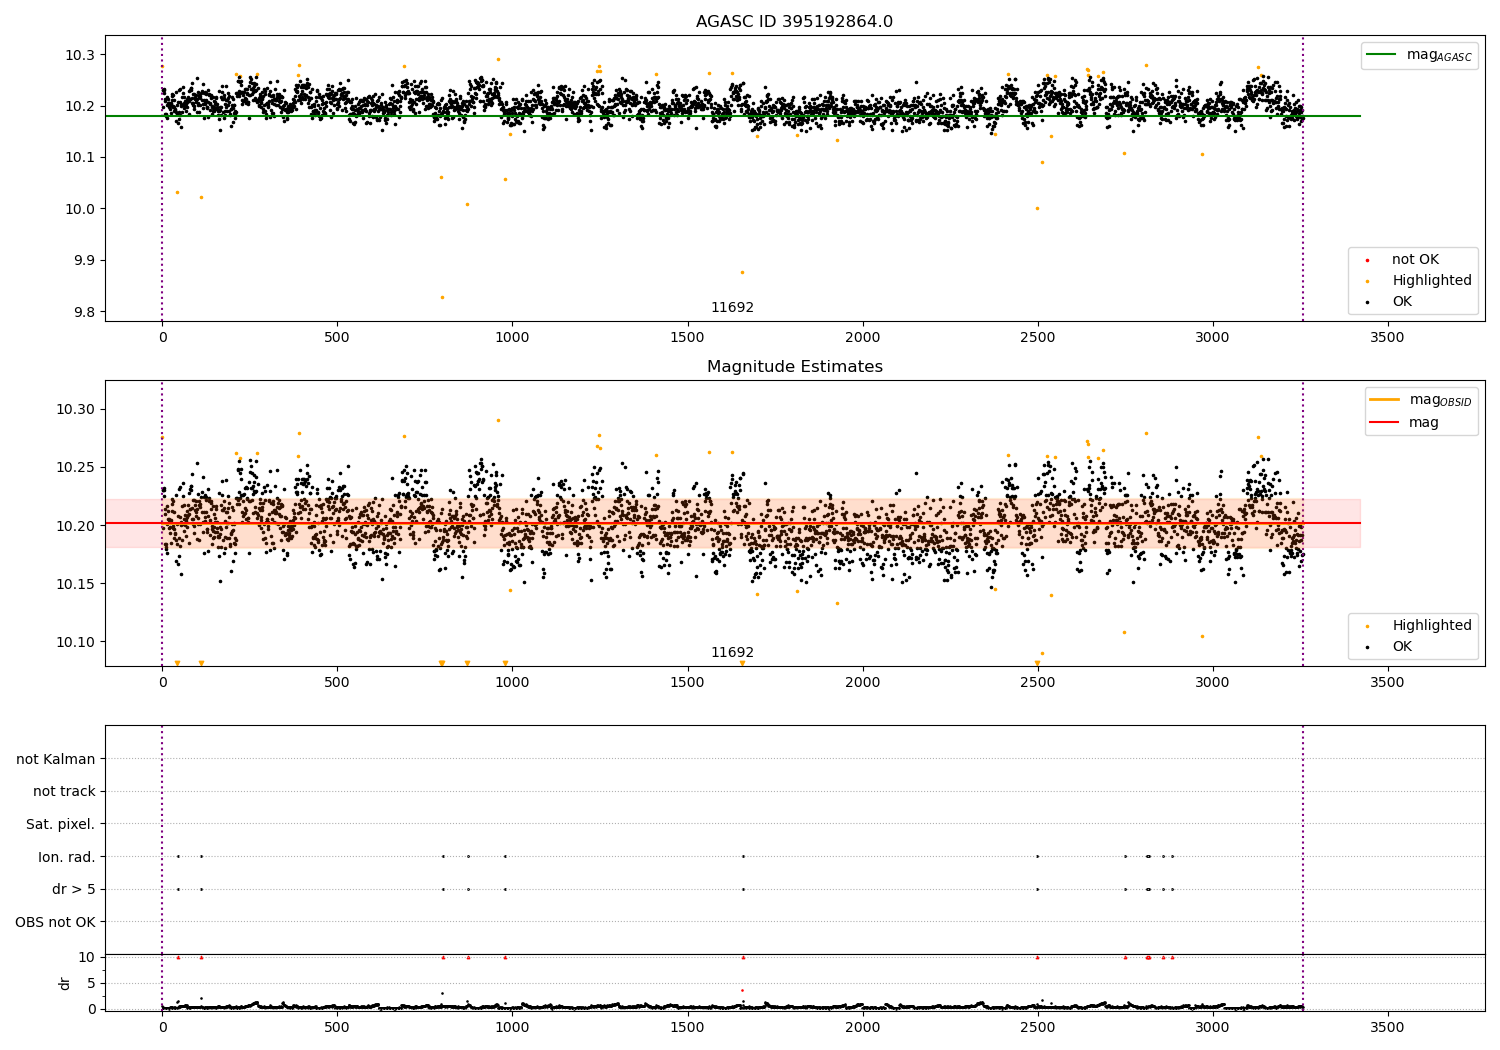Click the red dr triangle marker near x=1650
Screen dimensions: 1500x1050
pyautogui.click(x=743, y=957)
